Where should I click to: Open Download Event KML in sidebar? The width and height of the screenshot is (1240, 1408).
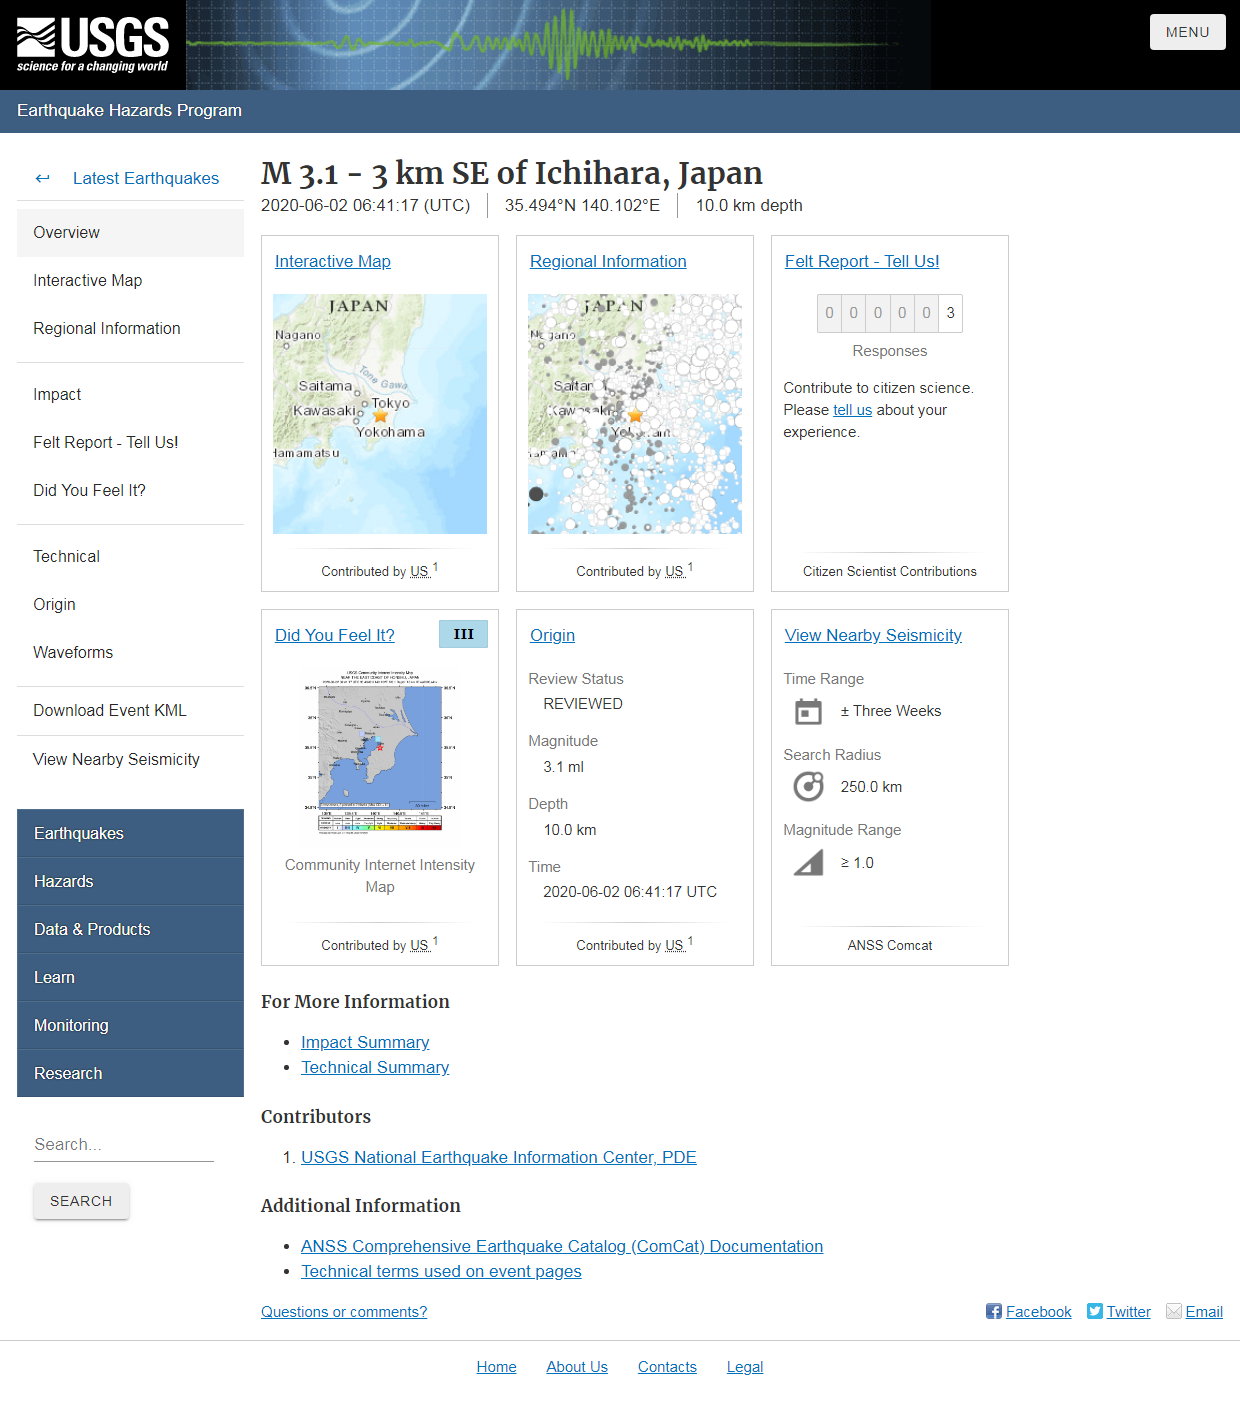pyautogui.click(x=110, y=710)
